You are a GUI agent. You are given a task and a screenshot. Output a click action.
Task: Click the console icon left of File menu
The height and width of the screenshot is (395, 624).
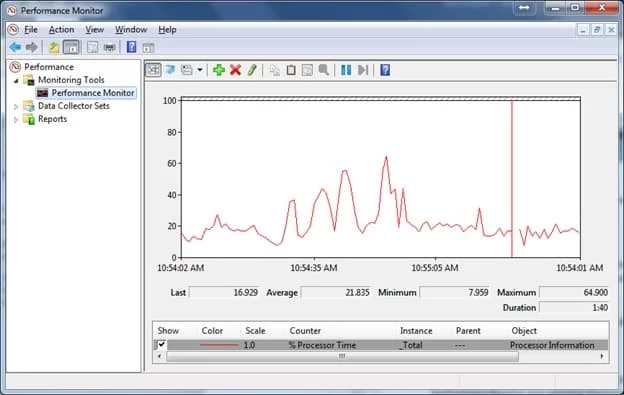[x=13, y=29]
